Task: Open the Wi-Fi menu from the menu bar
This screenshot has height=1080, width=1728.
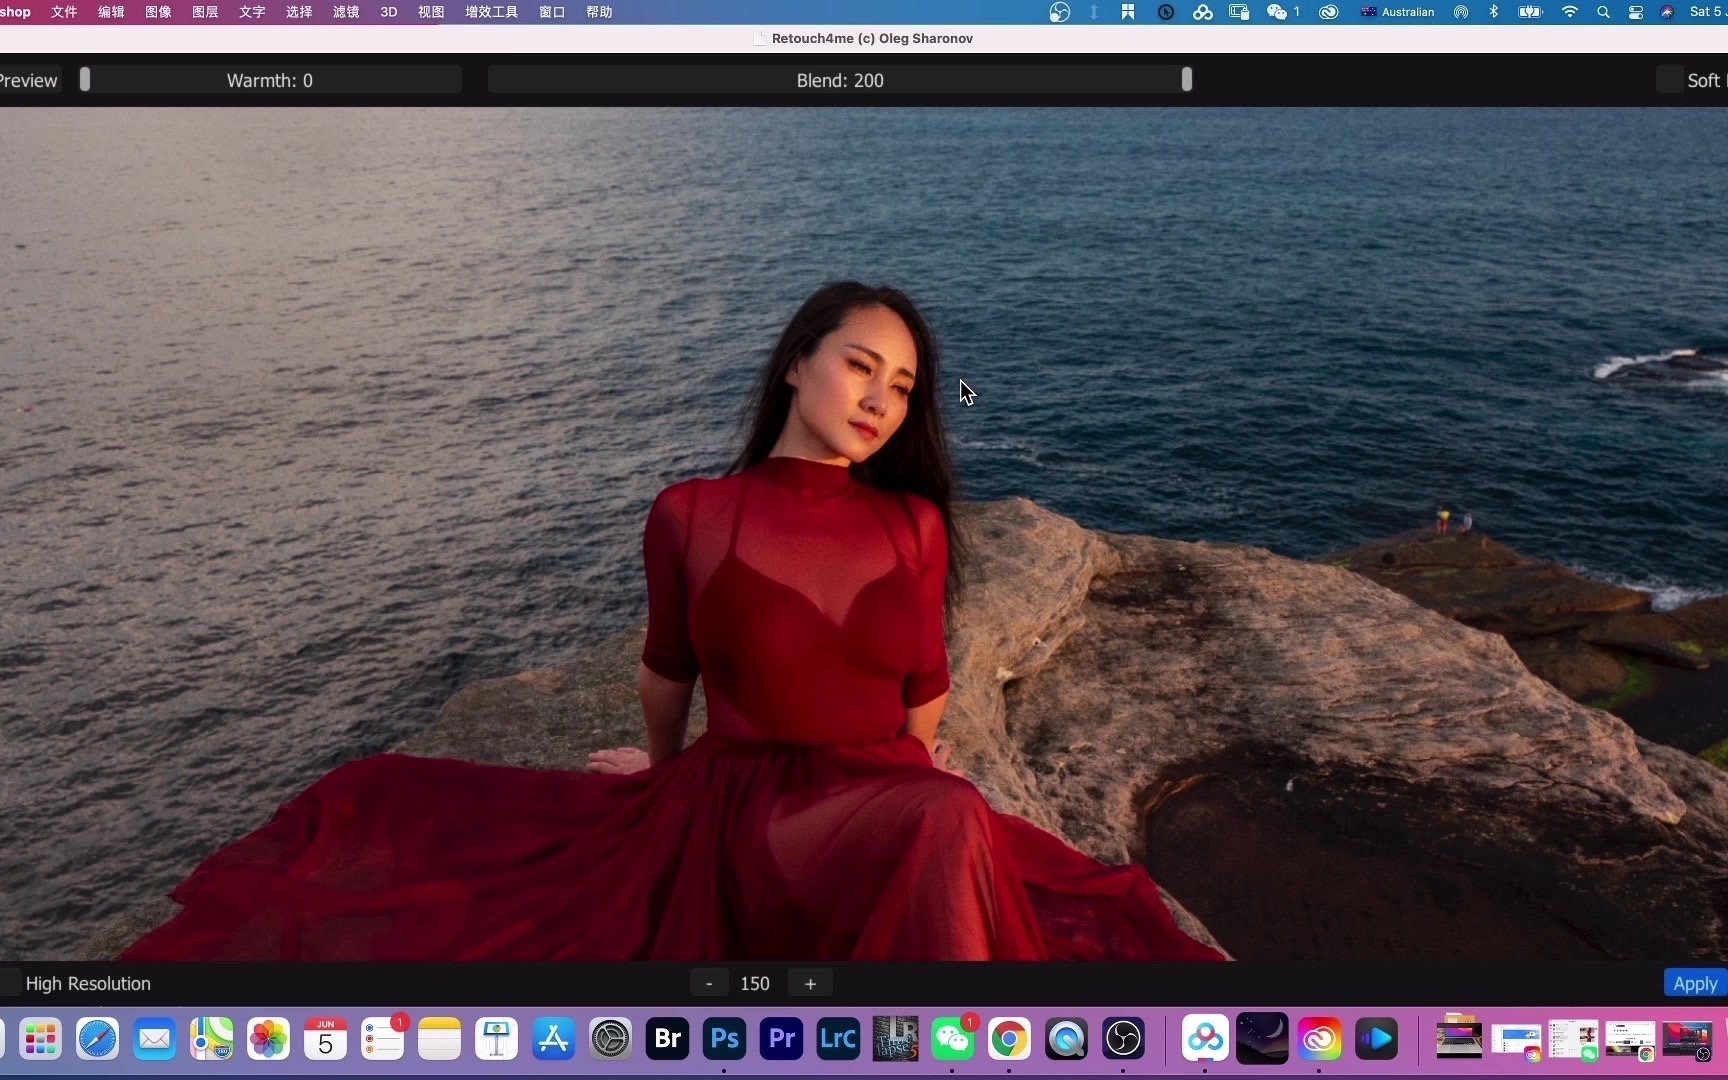Action: [x=1569, y=12]
